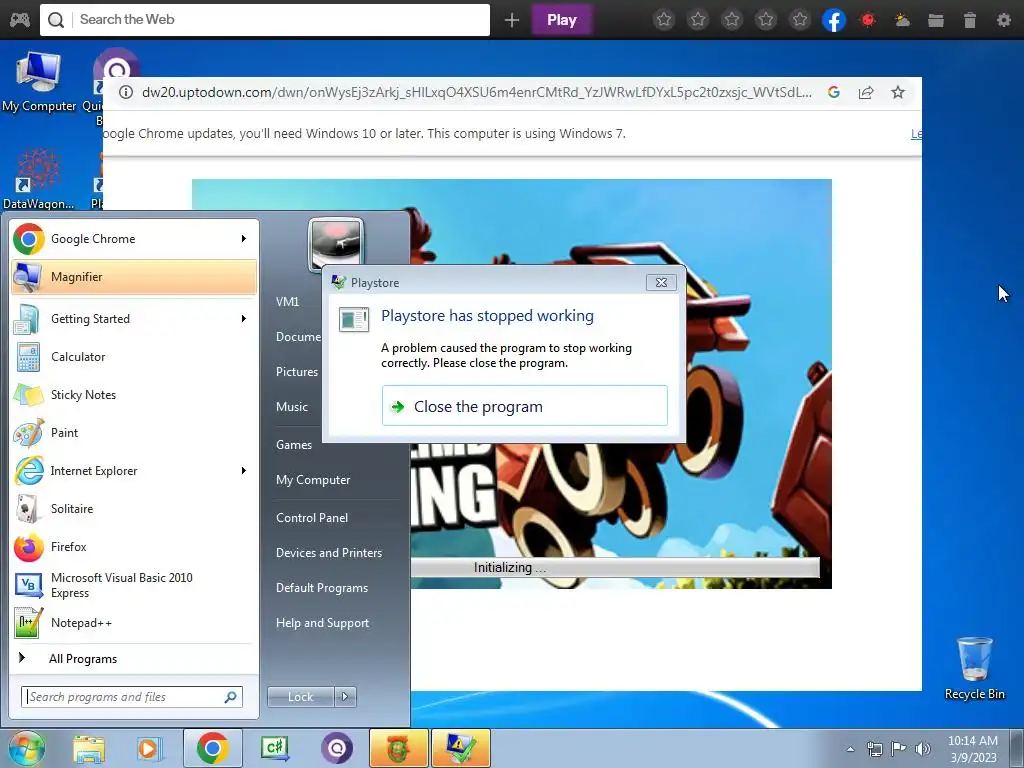
Task: Open the folder icon in top bar
Action: 936,20
